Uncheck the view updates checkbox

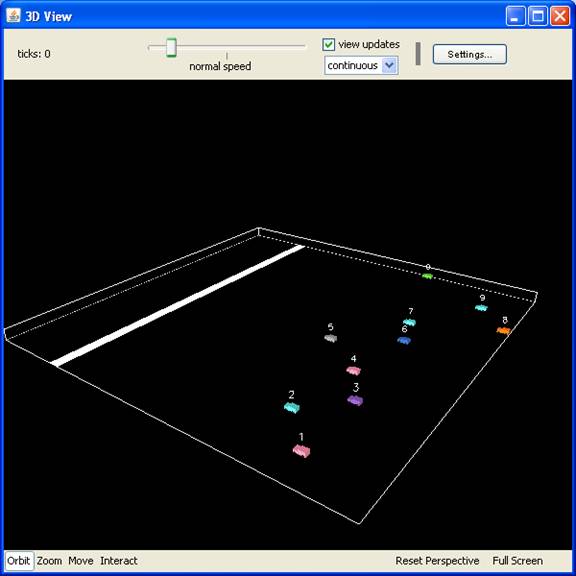[328, 44]
